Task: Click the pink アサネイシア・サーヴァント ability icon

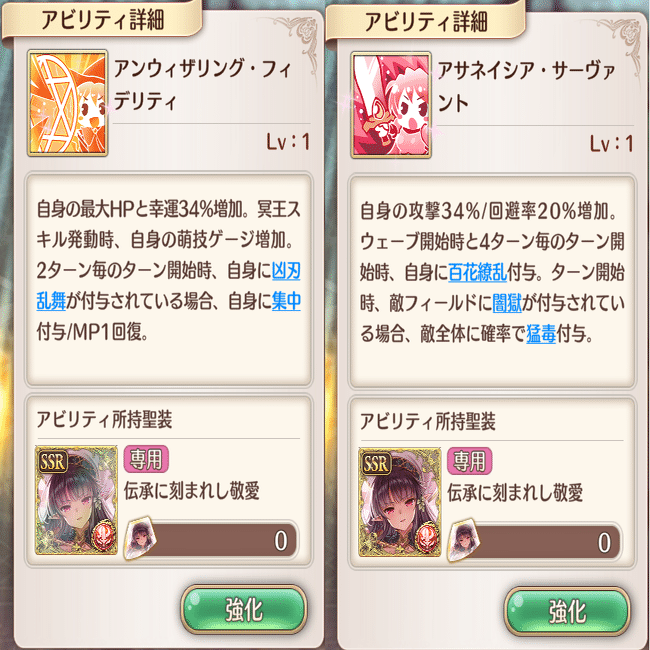Action: click(x=391, y=105)
